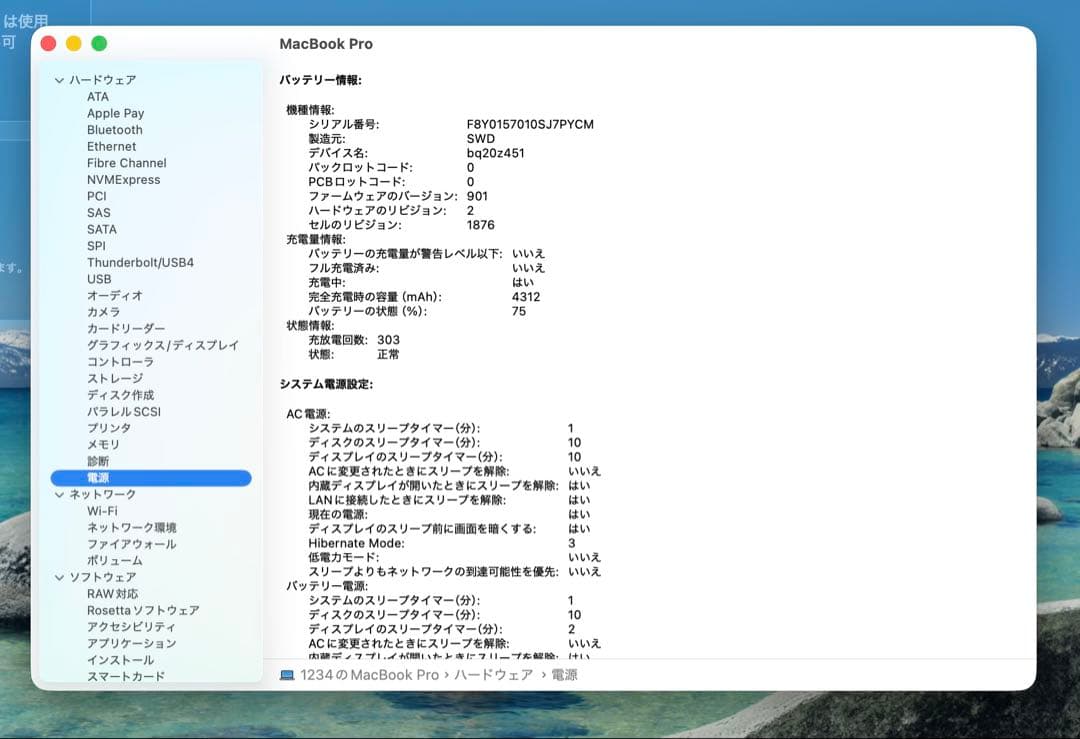Open the アクセシビリティ entry
The height and width of the screenshot is (739, 1080).
coord(132,627)
